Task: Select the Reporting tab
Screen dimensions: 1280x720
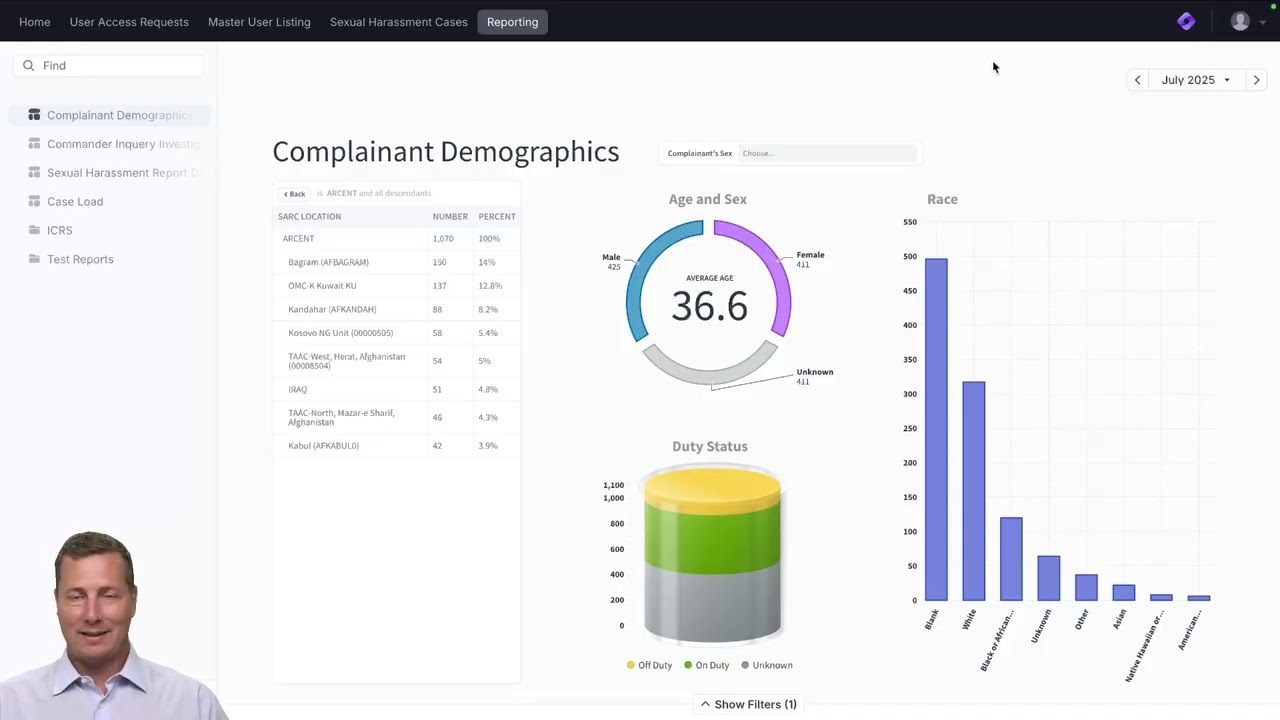Action: 512,22
